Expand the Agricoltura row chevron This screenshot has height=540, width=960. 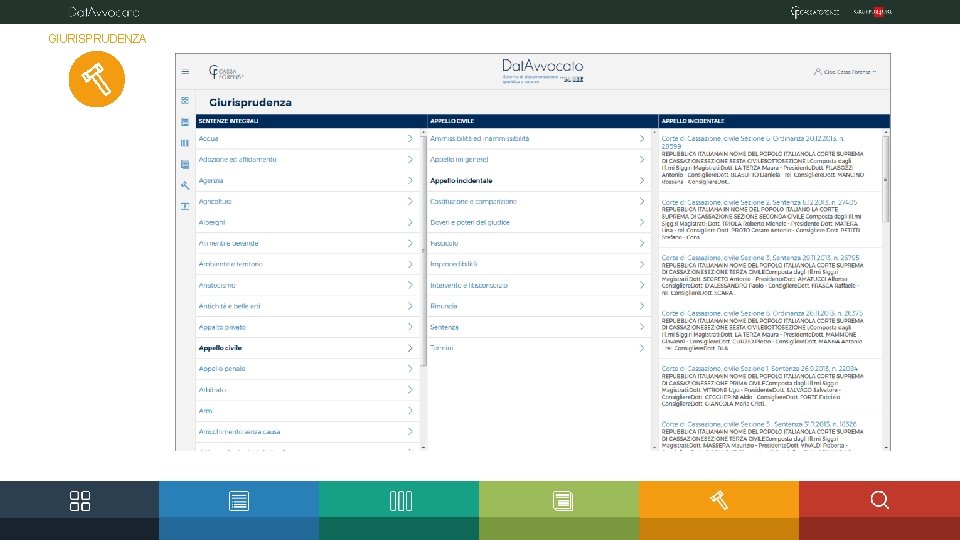(410, 201)
